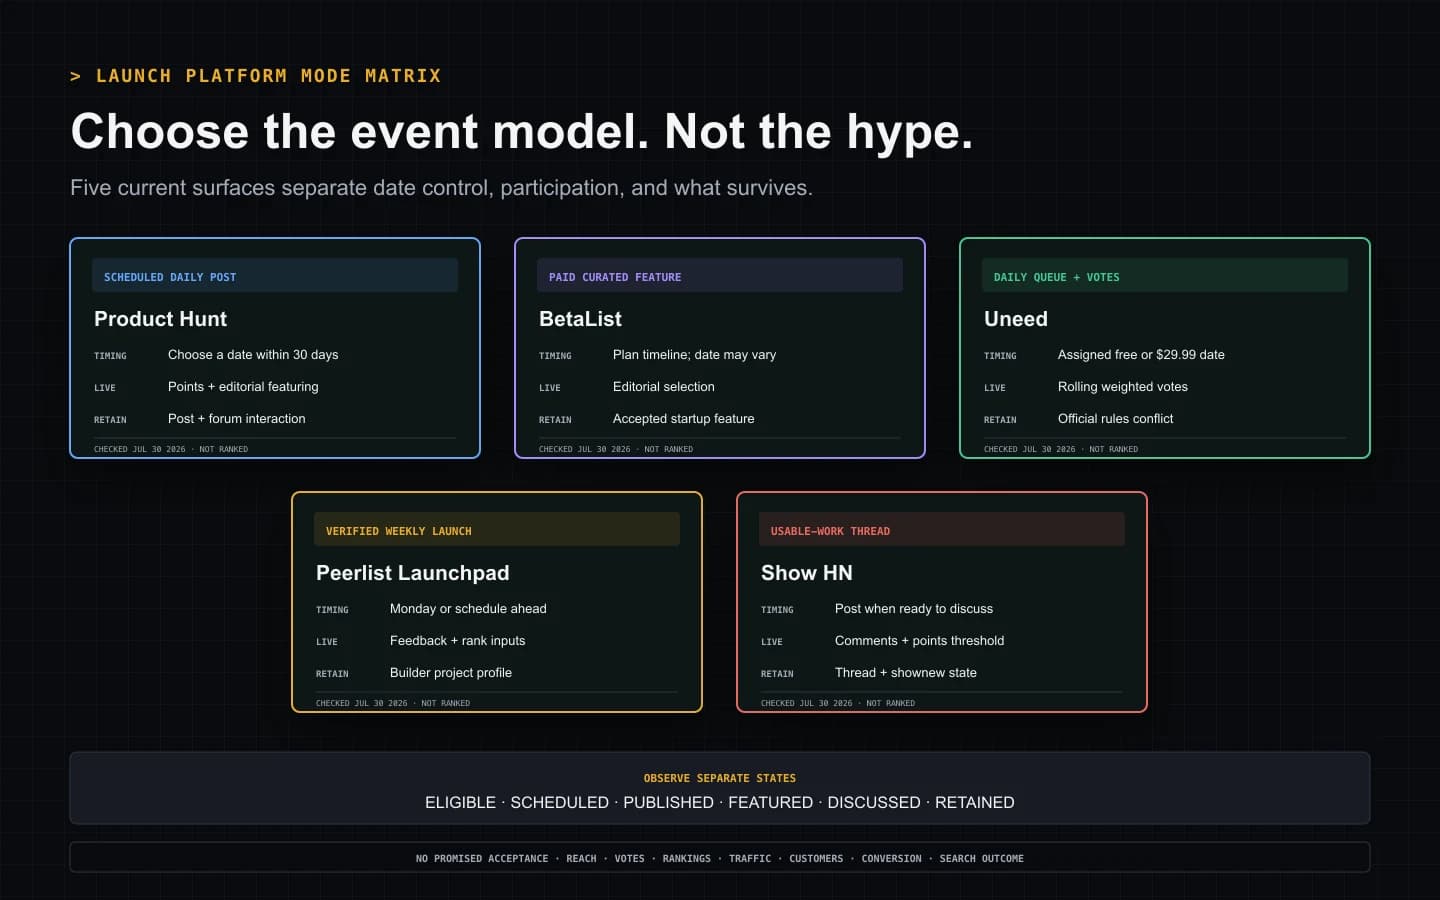This screenshot has width=1440, height=900.
Task: Click 'NO PROMISED ACCEPTANCE' in the disclaimer bar
Action: click(482, 859)
